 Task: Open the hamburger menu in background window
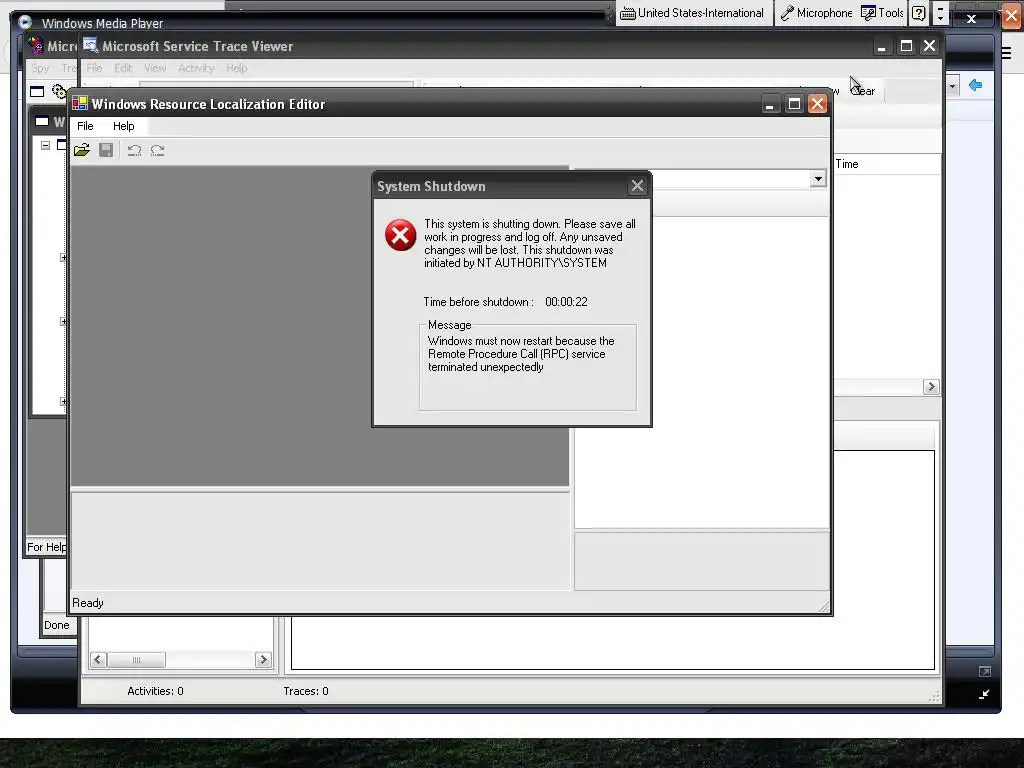pyautogui.click(x=1006, y=54)
